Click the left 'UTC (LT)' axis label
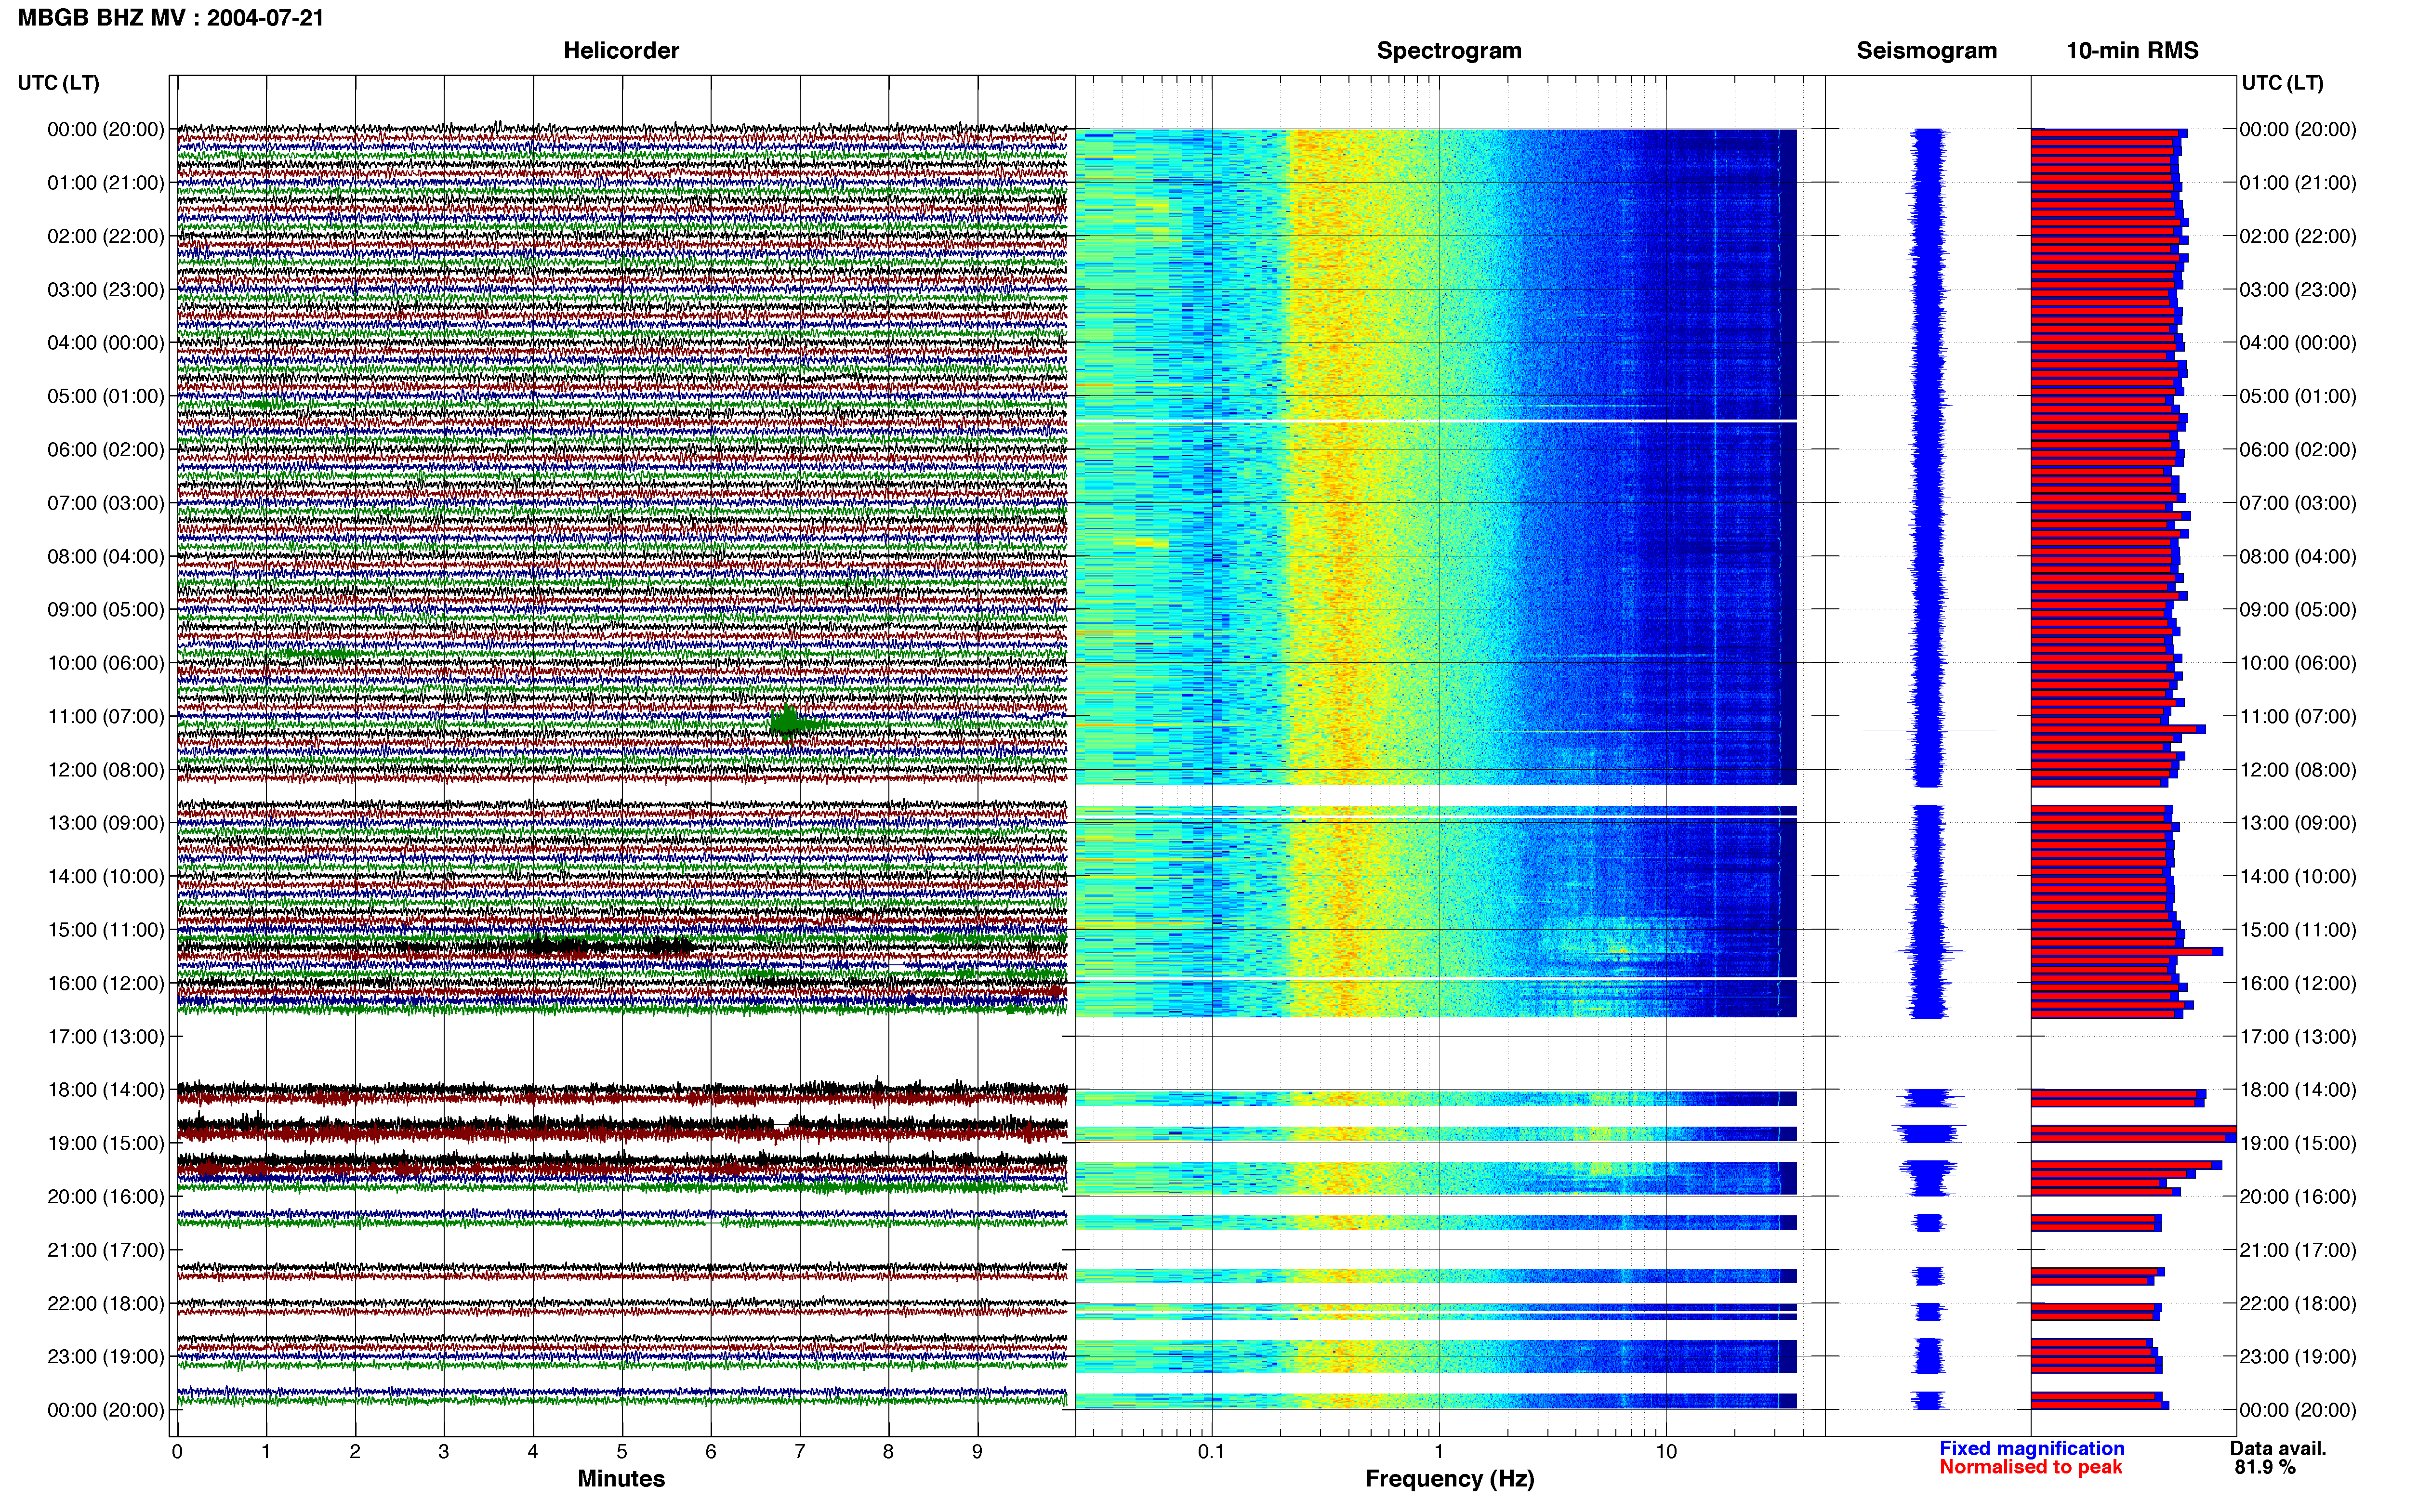 (x=59, y=83)
